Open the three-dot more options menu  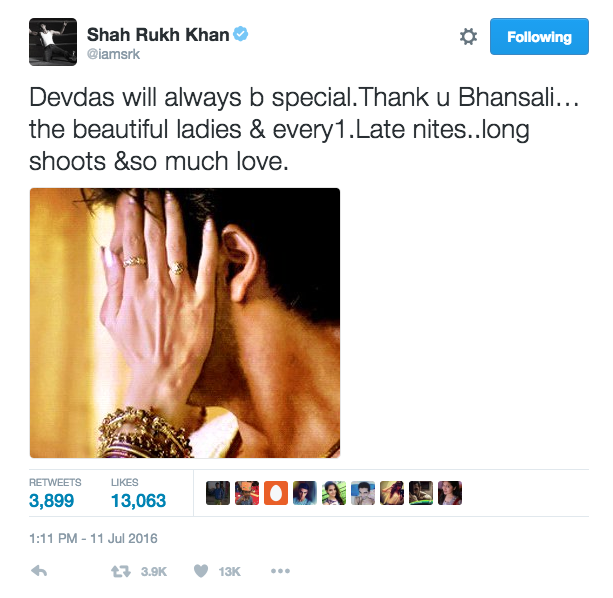click(x=280, y=571)
